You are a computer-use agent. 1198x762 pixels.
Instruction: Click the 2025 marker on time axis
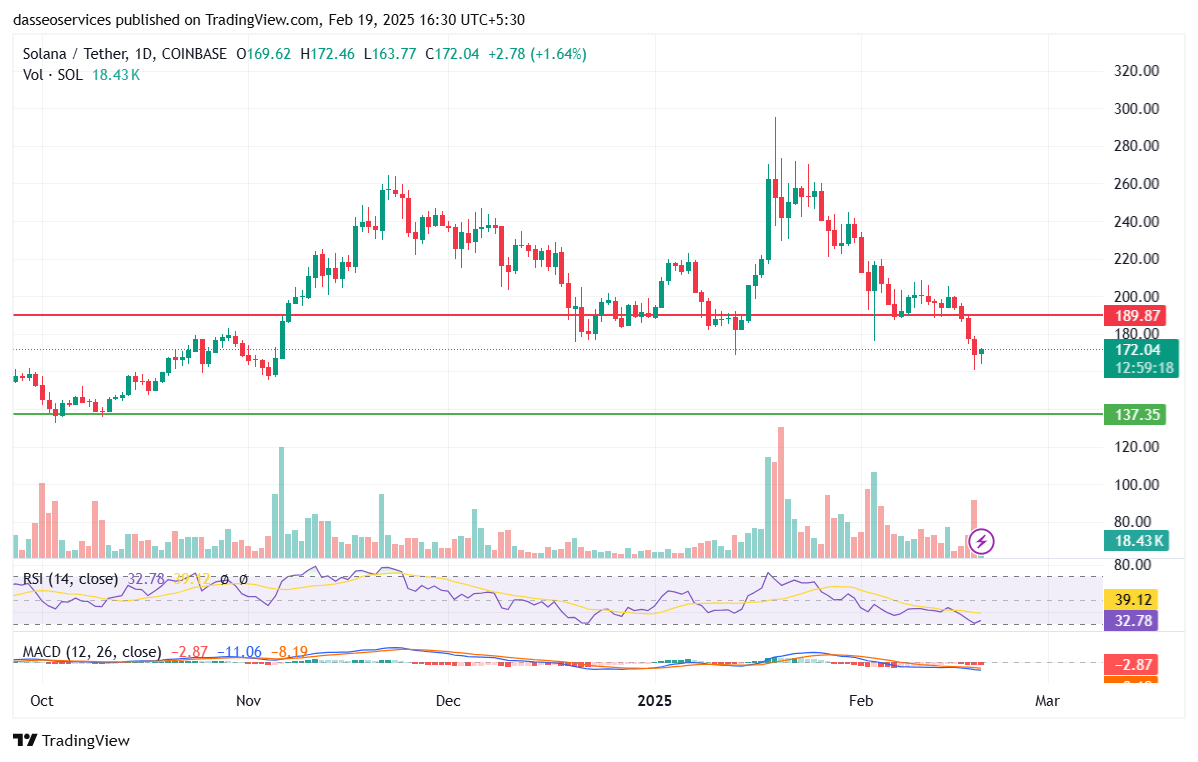[655, 701]
